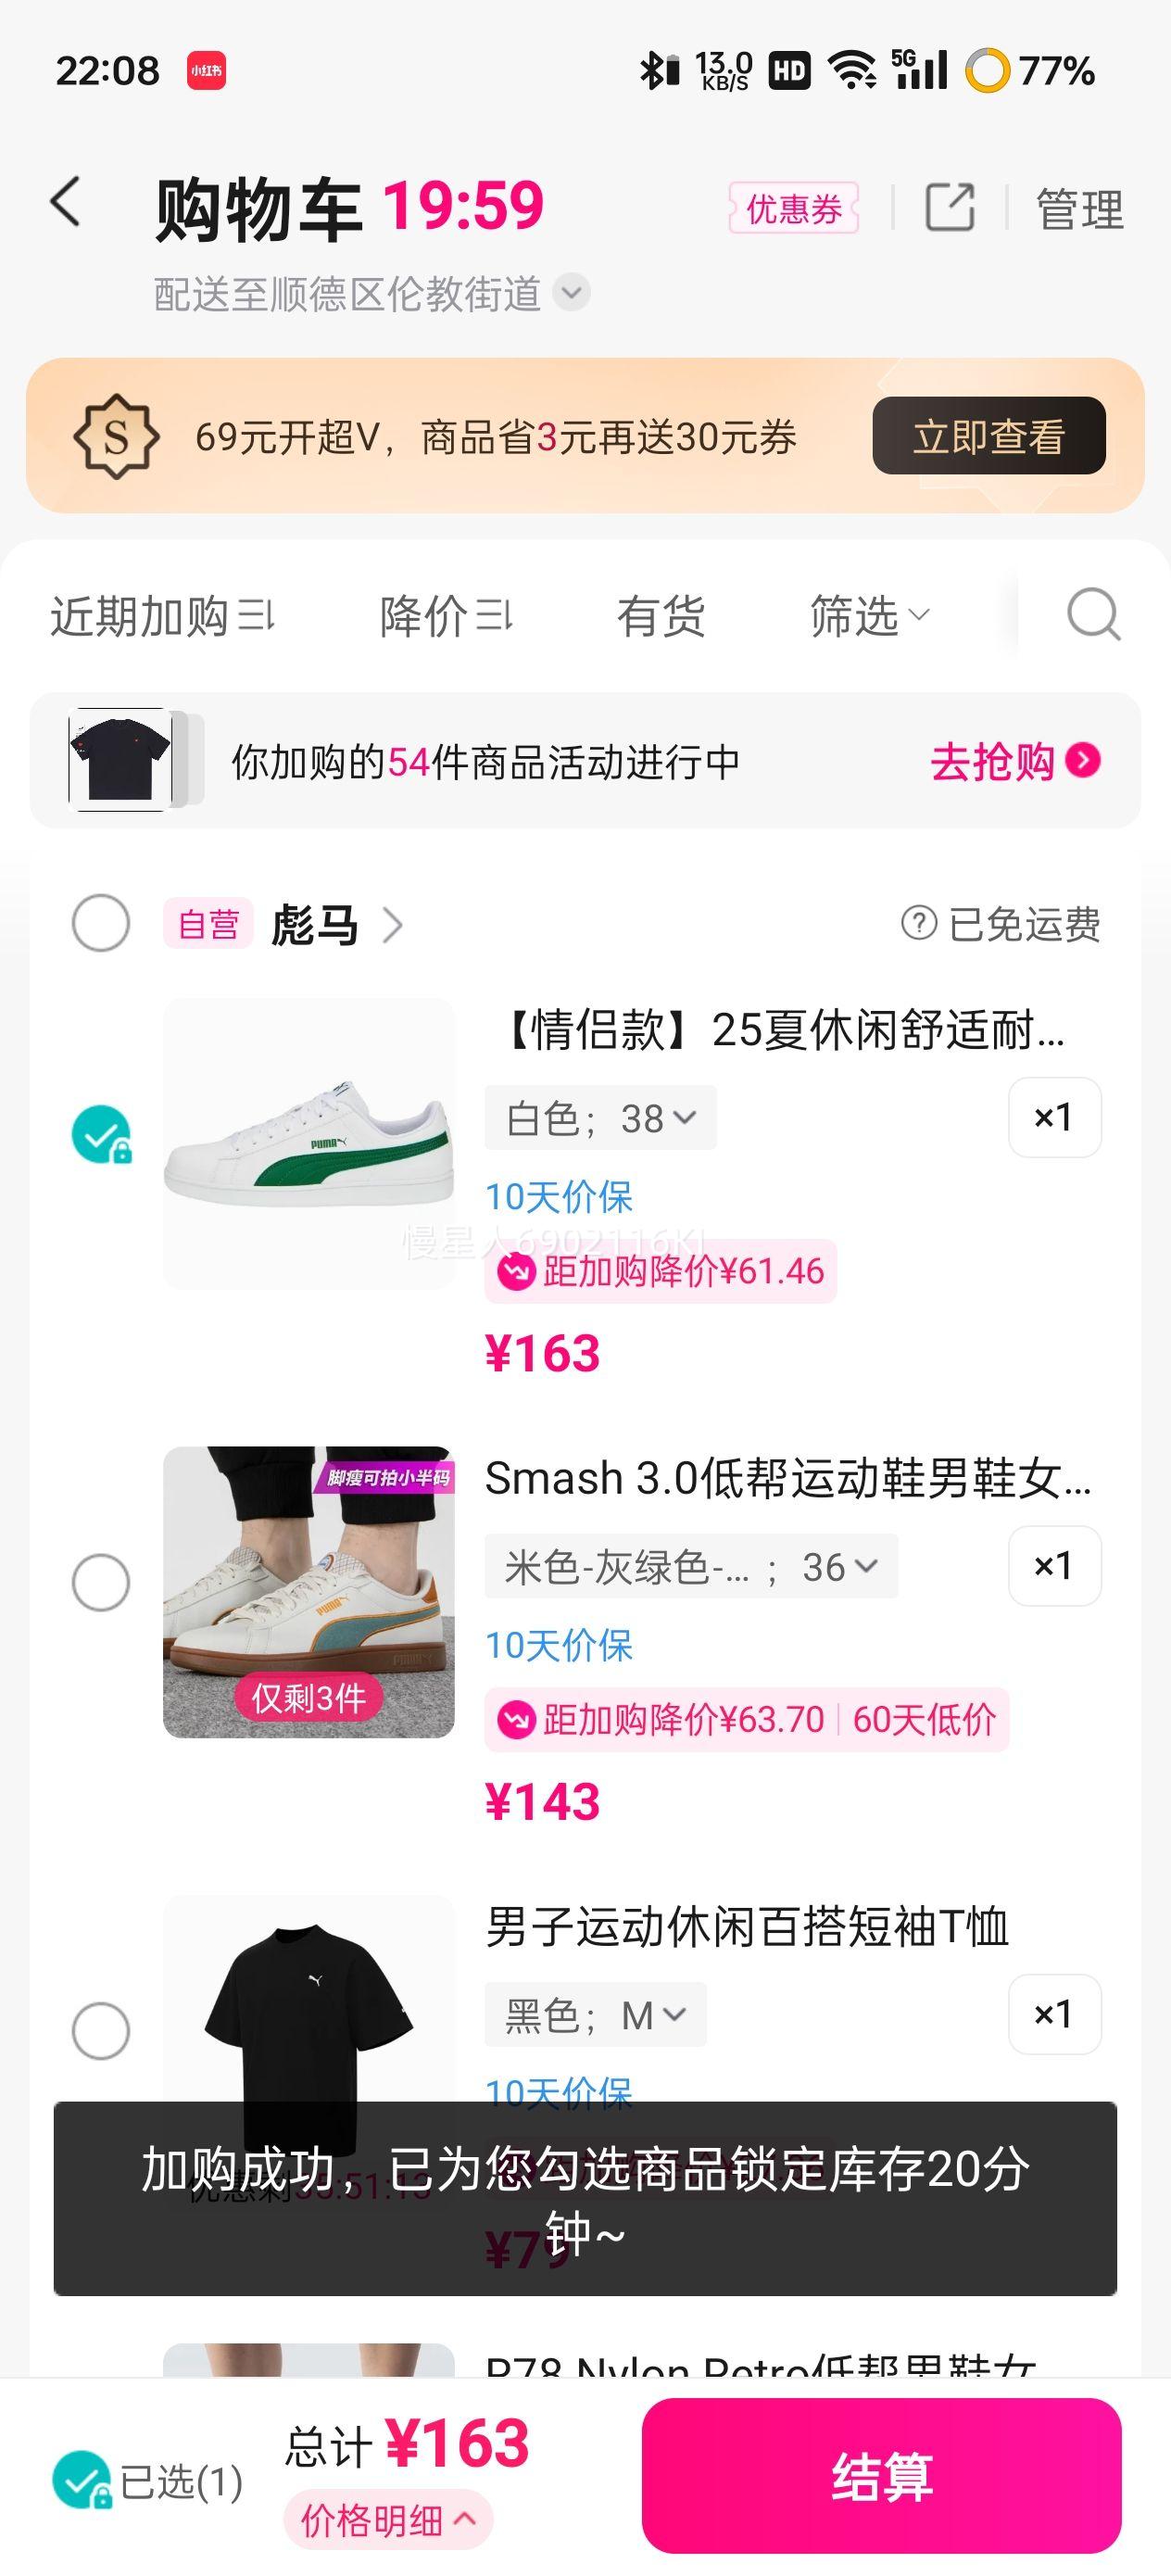Image resolution: width=1171 pixels, height=2576 pixels.
Task: Tap the back arrow icon
Action: [x=66, y=203]
